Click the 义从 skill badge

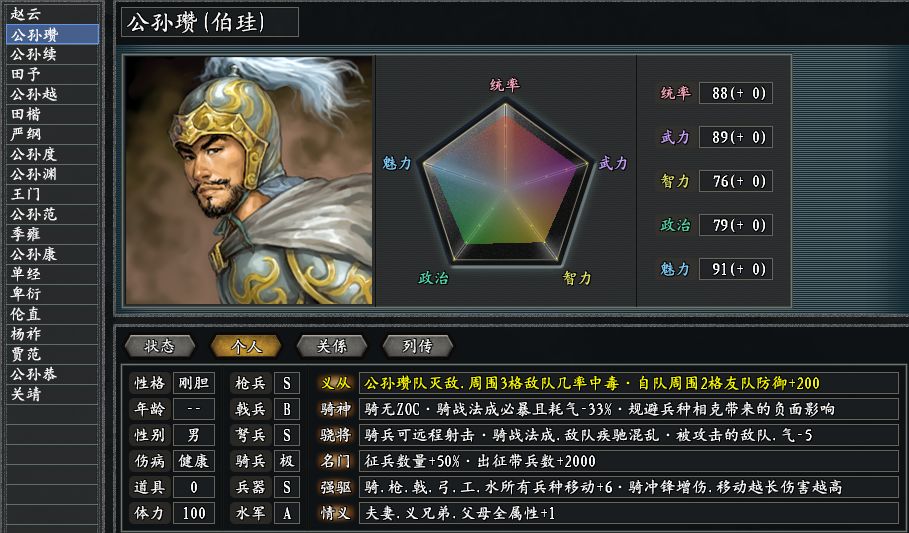[x=335, y=383]
